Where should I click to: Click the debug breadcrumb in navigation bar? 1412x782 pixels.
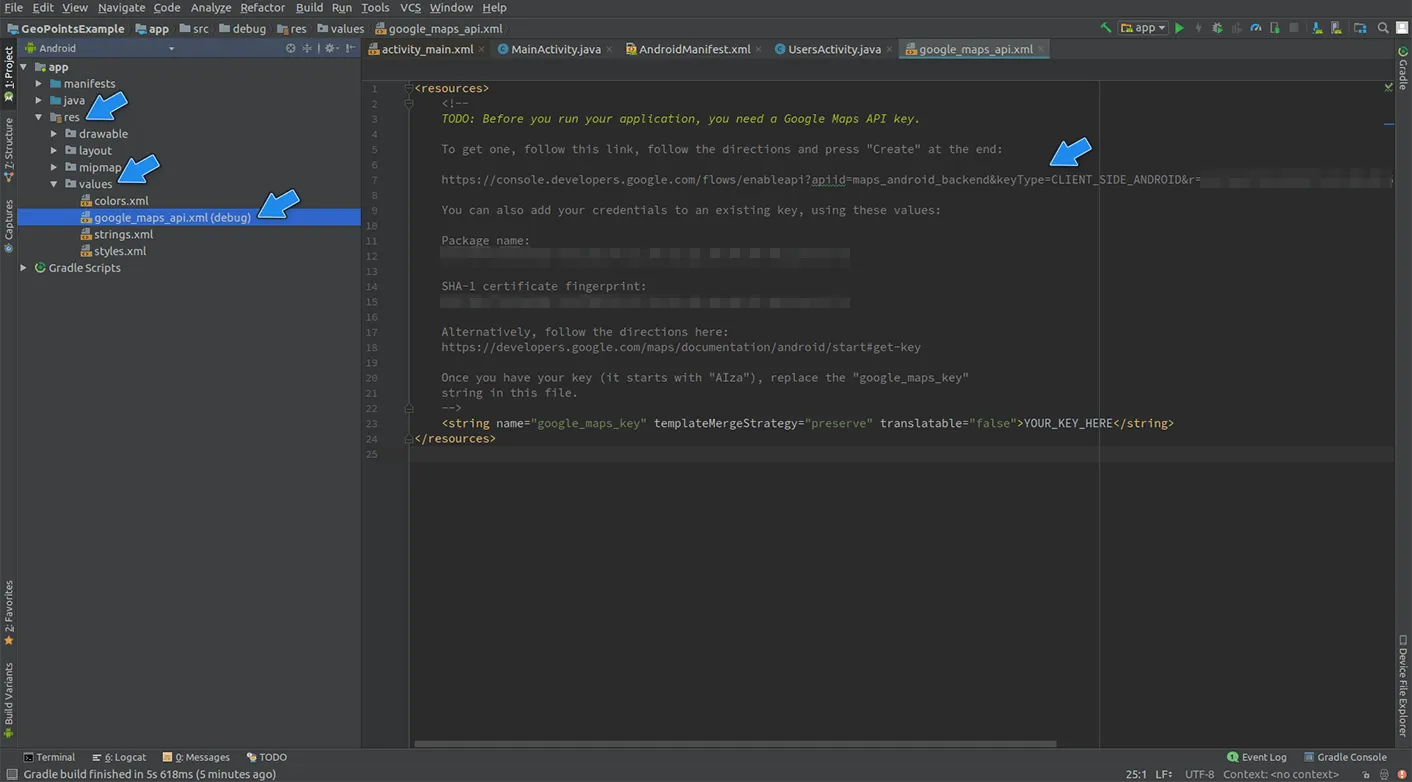pyautogui.click(x=242, y=29)
